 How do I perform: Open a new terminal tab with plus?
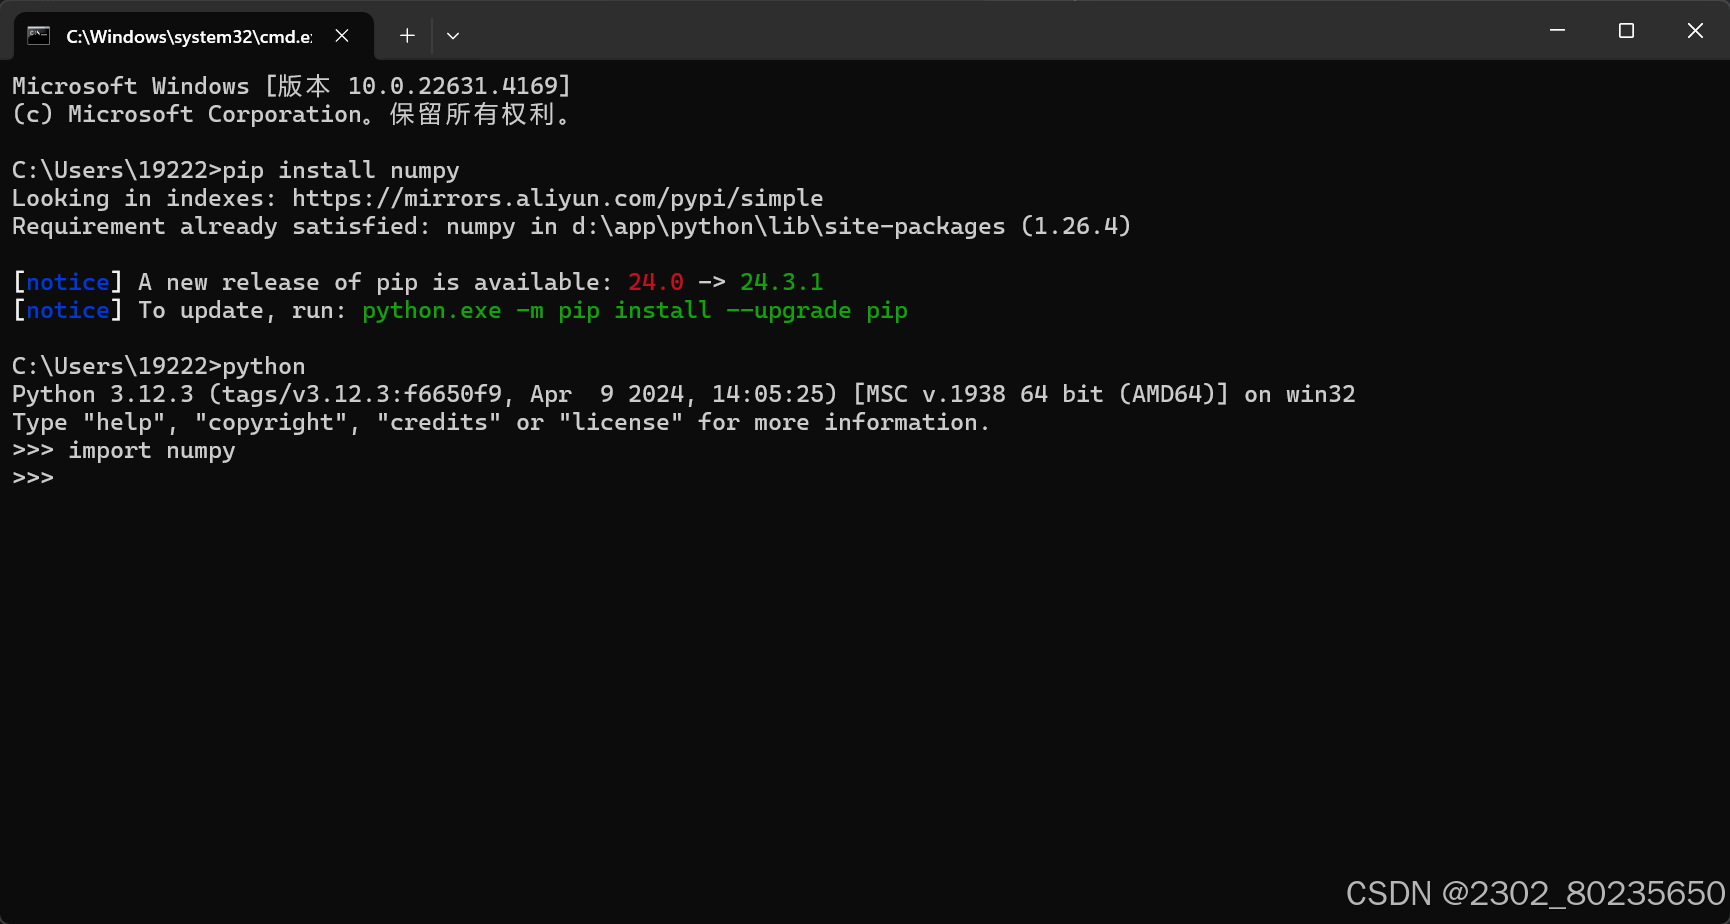tap(407, 36)
